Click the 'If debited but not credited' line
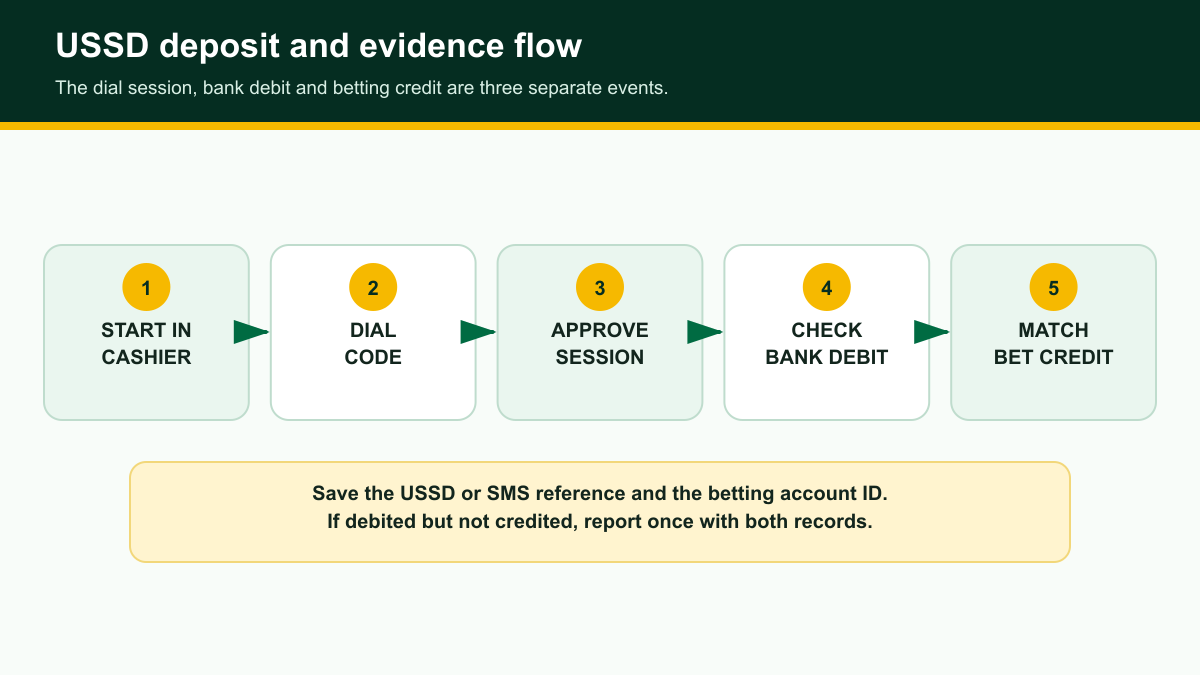Screen dimensions: 1200x675 pos(600,522)
